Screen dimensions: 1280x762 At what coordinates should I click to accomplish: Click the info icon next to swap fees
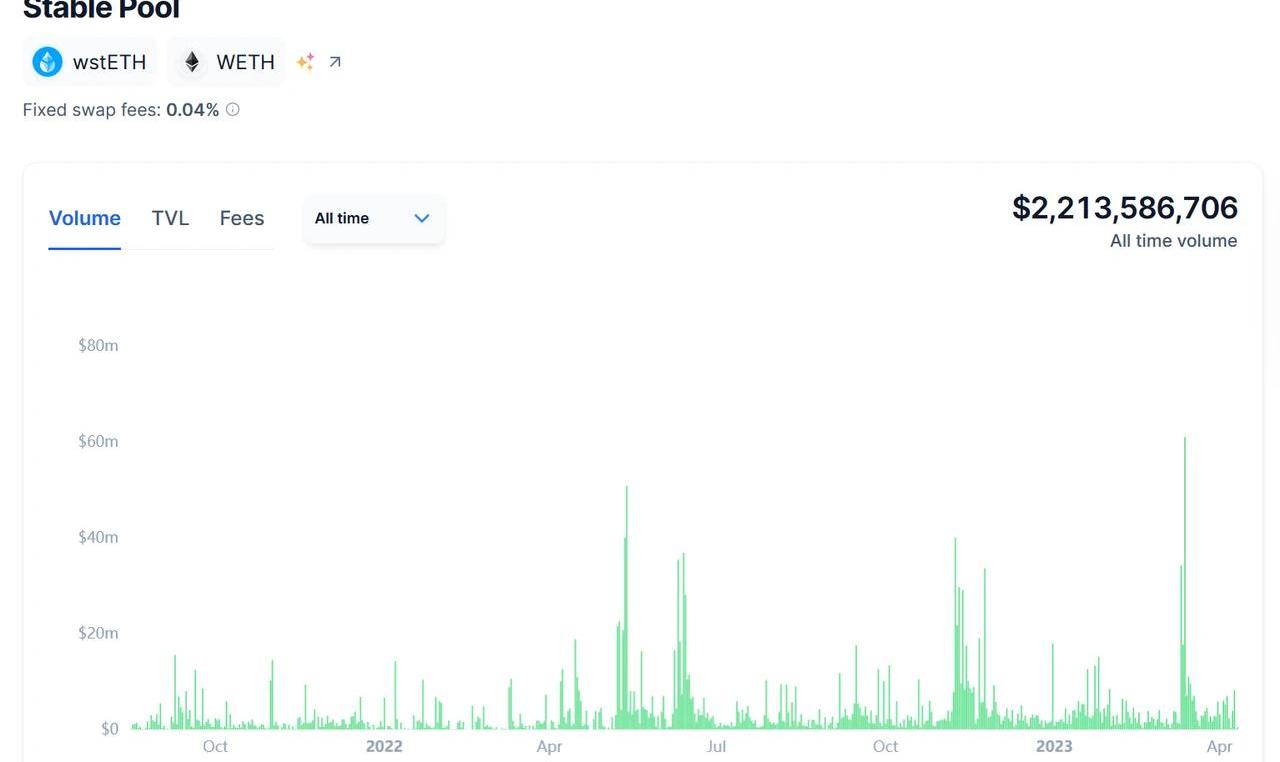(233, 110)
